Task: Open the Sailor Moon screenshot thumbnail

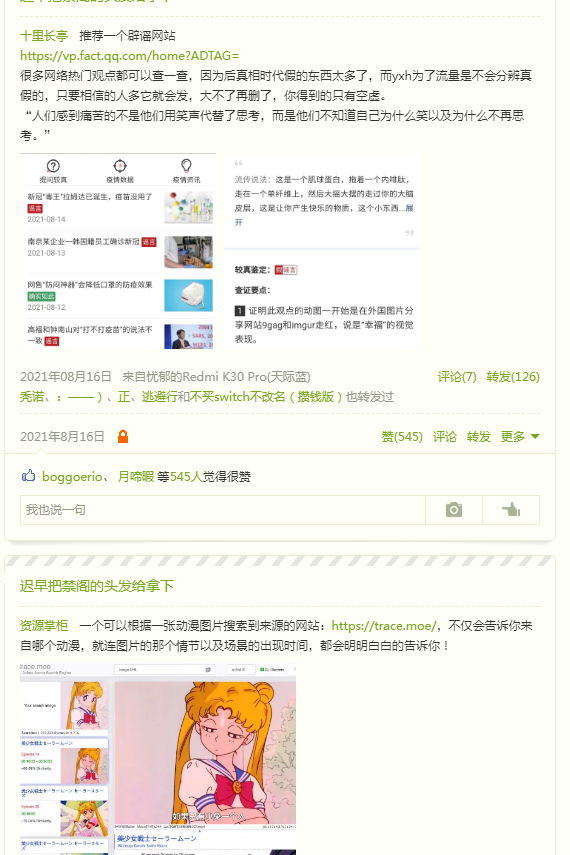Action: (158, 759)
